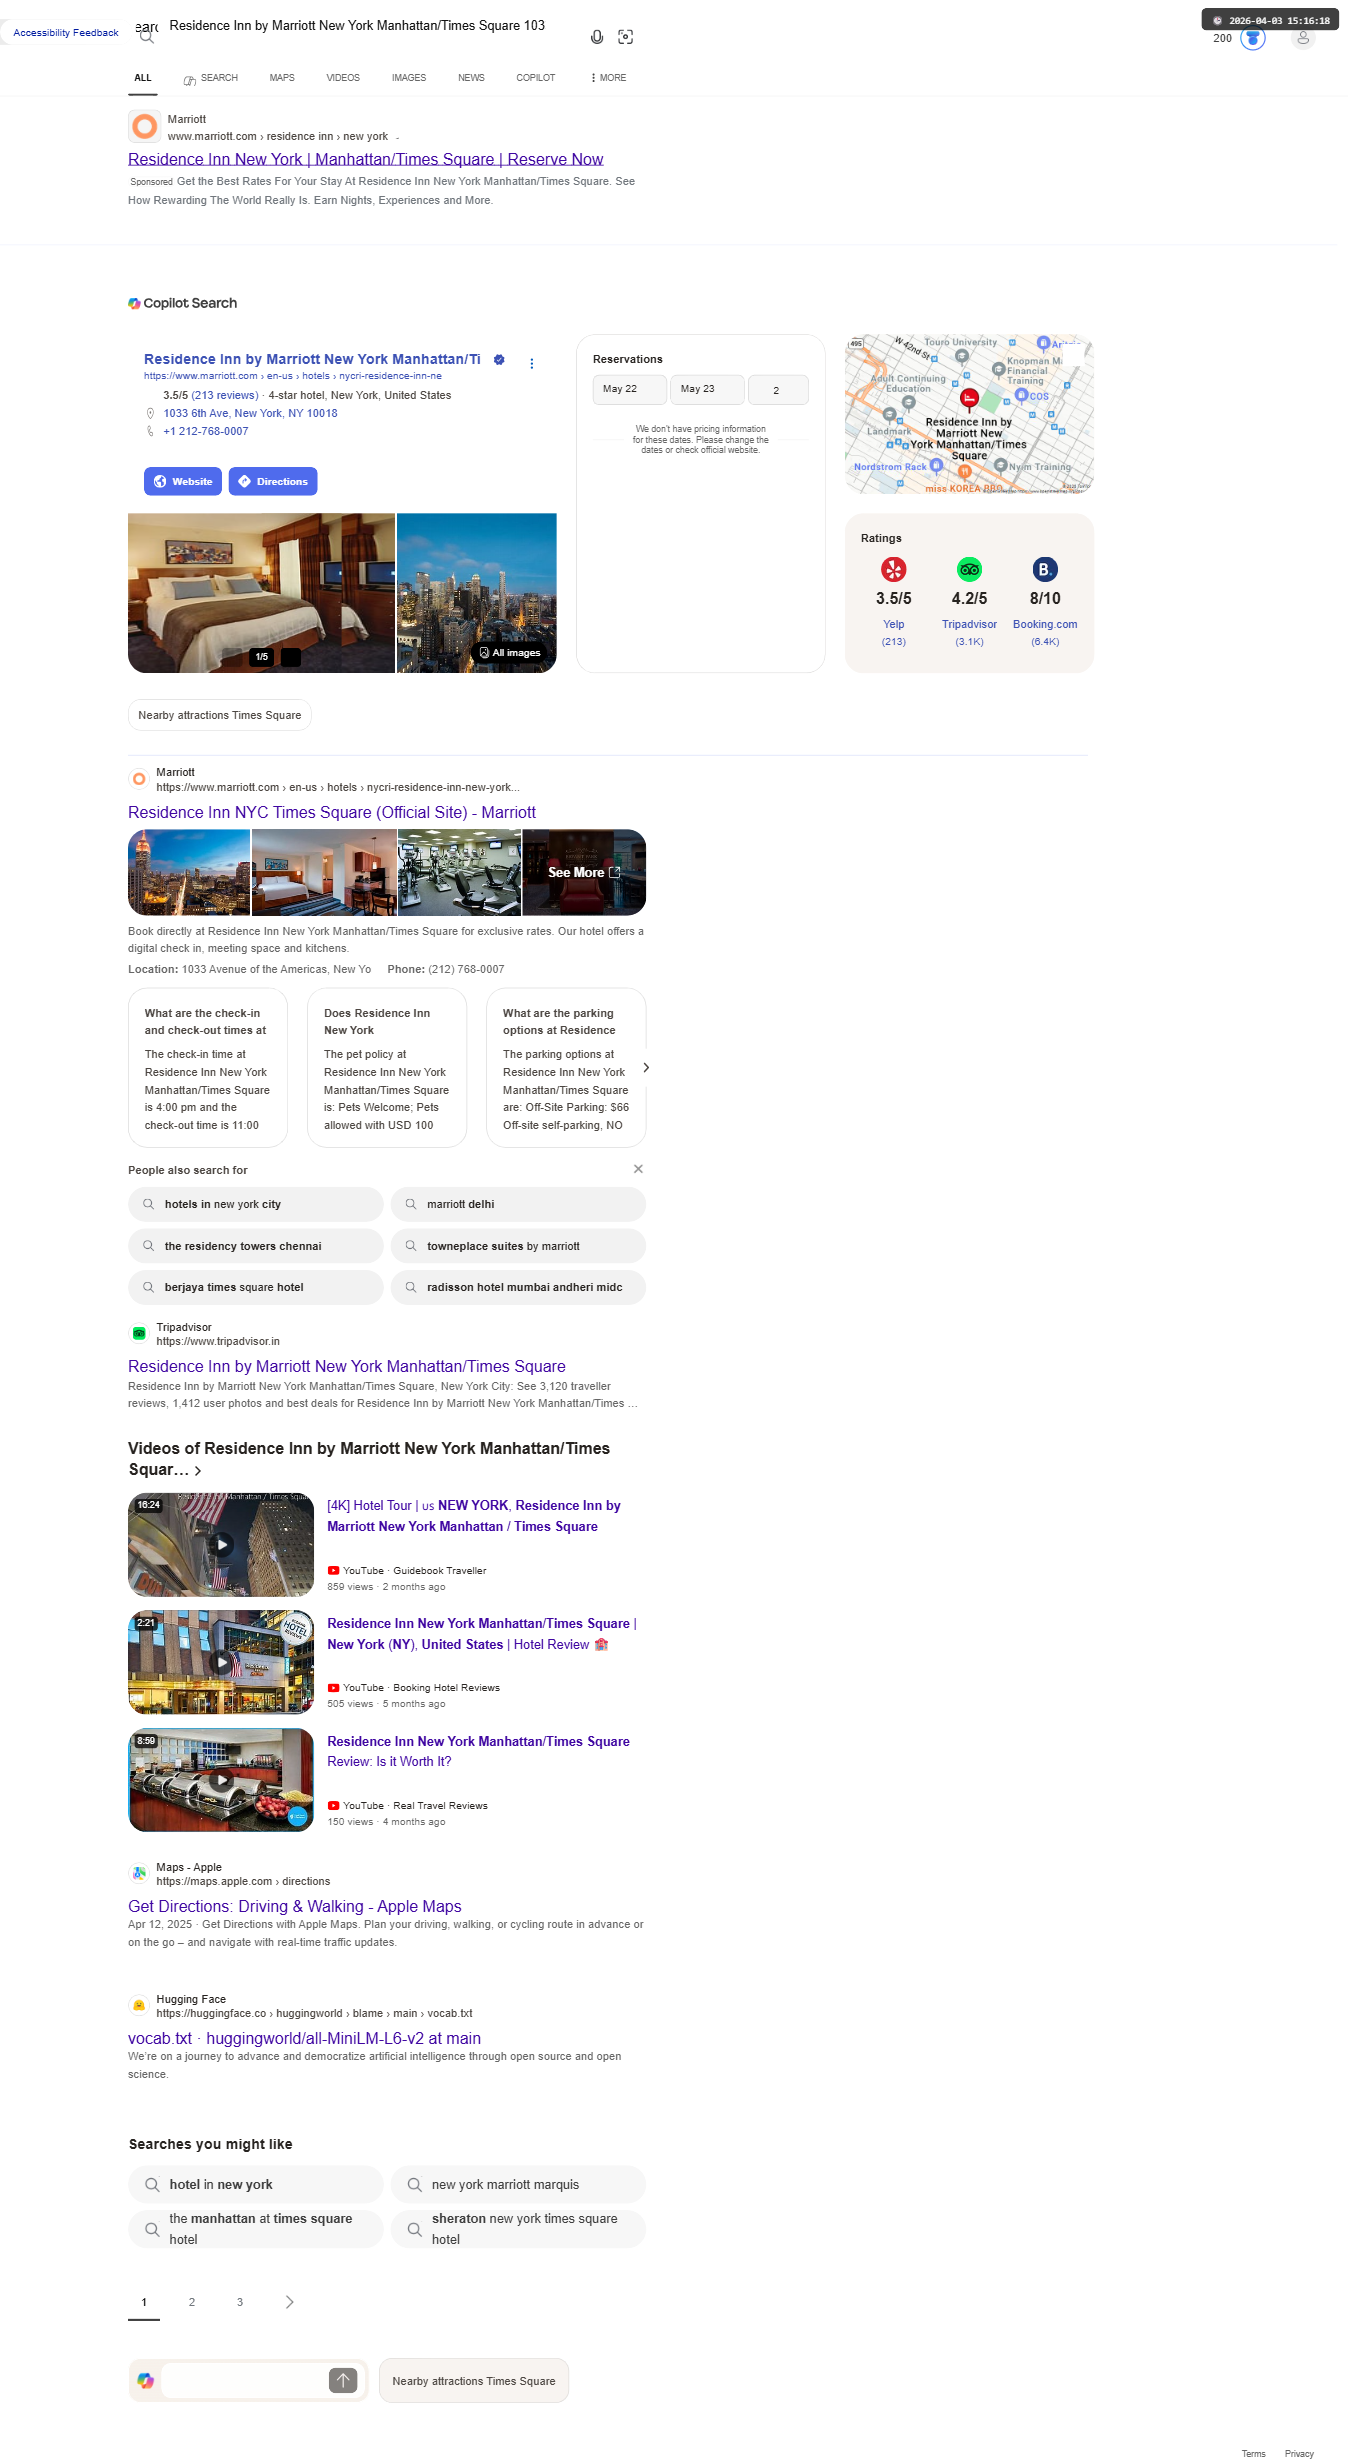Select the May 22 check-in date
Screen dimensions: 1348x2460
tap(629, 390)
